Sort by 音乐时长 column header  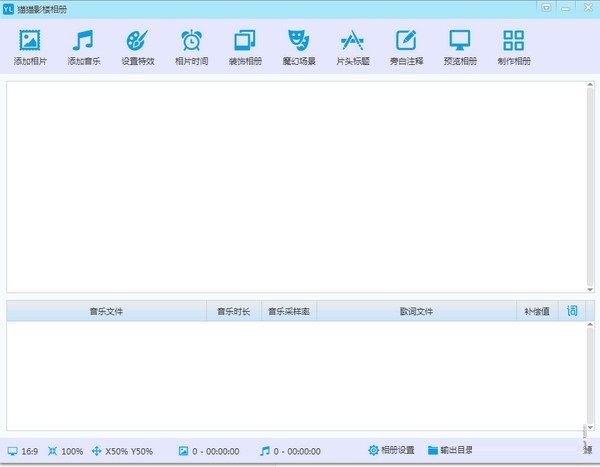coord(234,311)
